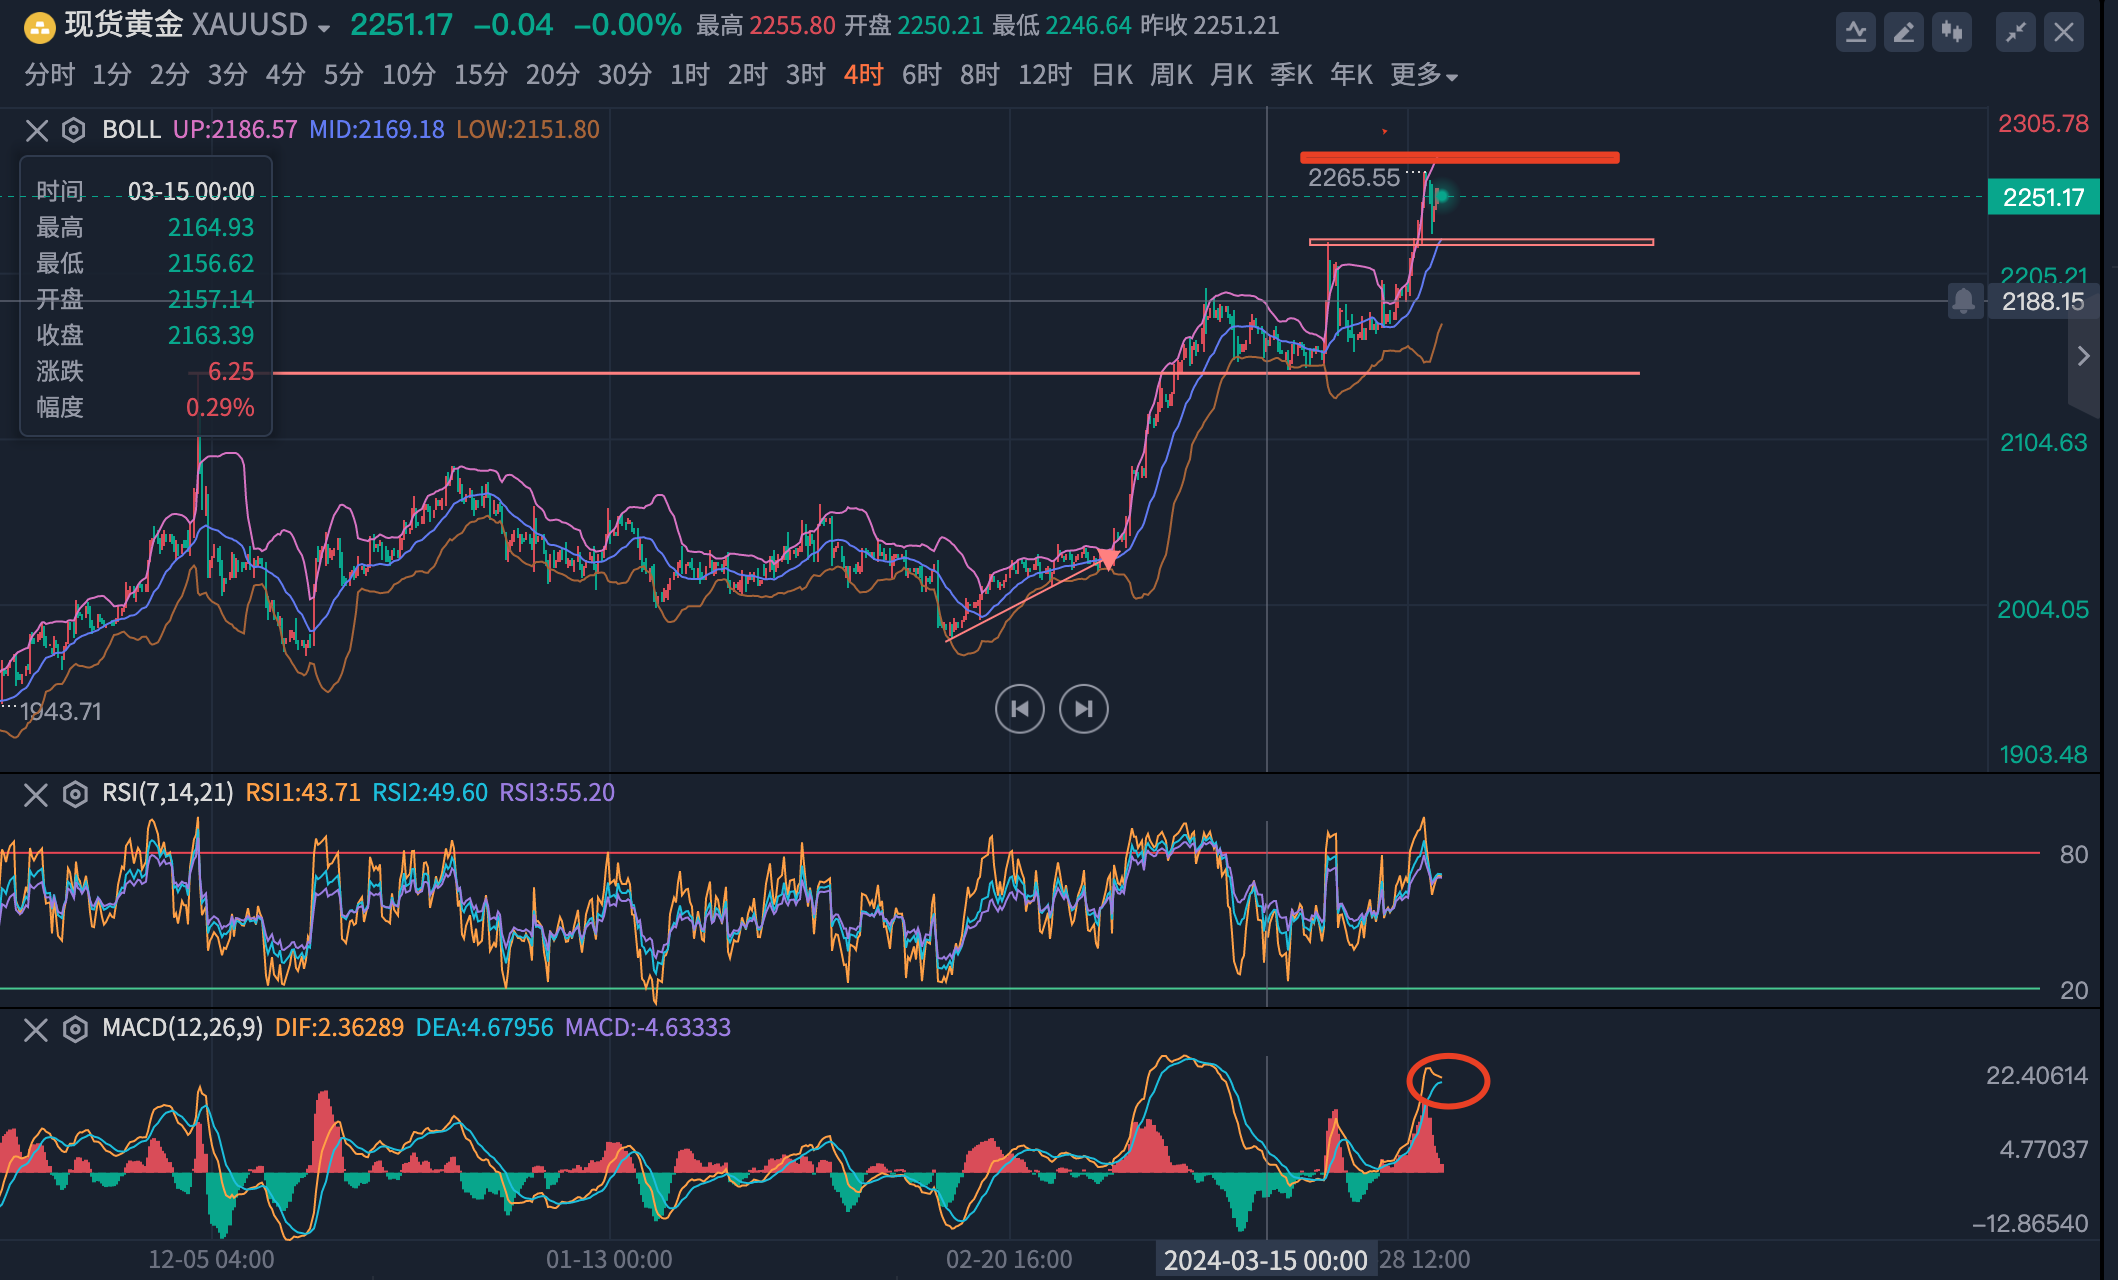Viewport: 2118px width, 1280px height.
Task: Open the XAUUSD symbol dropdown
Action: pyautogui.click(x=323, y=28)
